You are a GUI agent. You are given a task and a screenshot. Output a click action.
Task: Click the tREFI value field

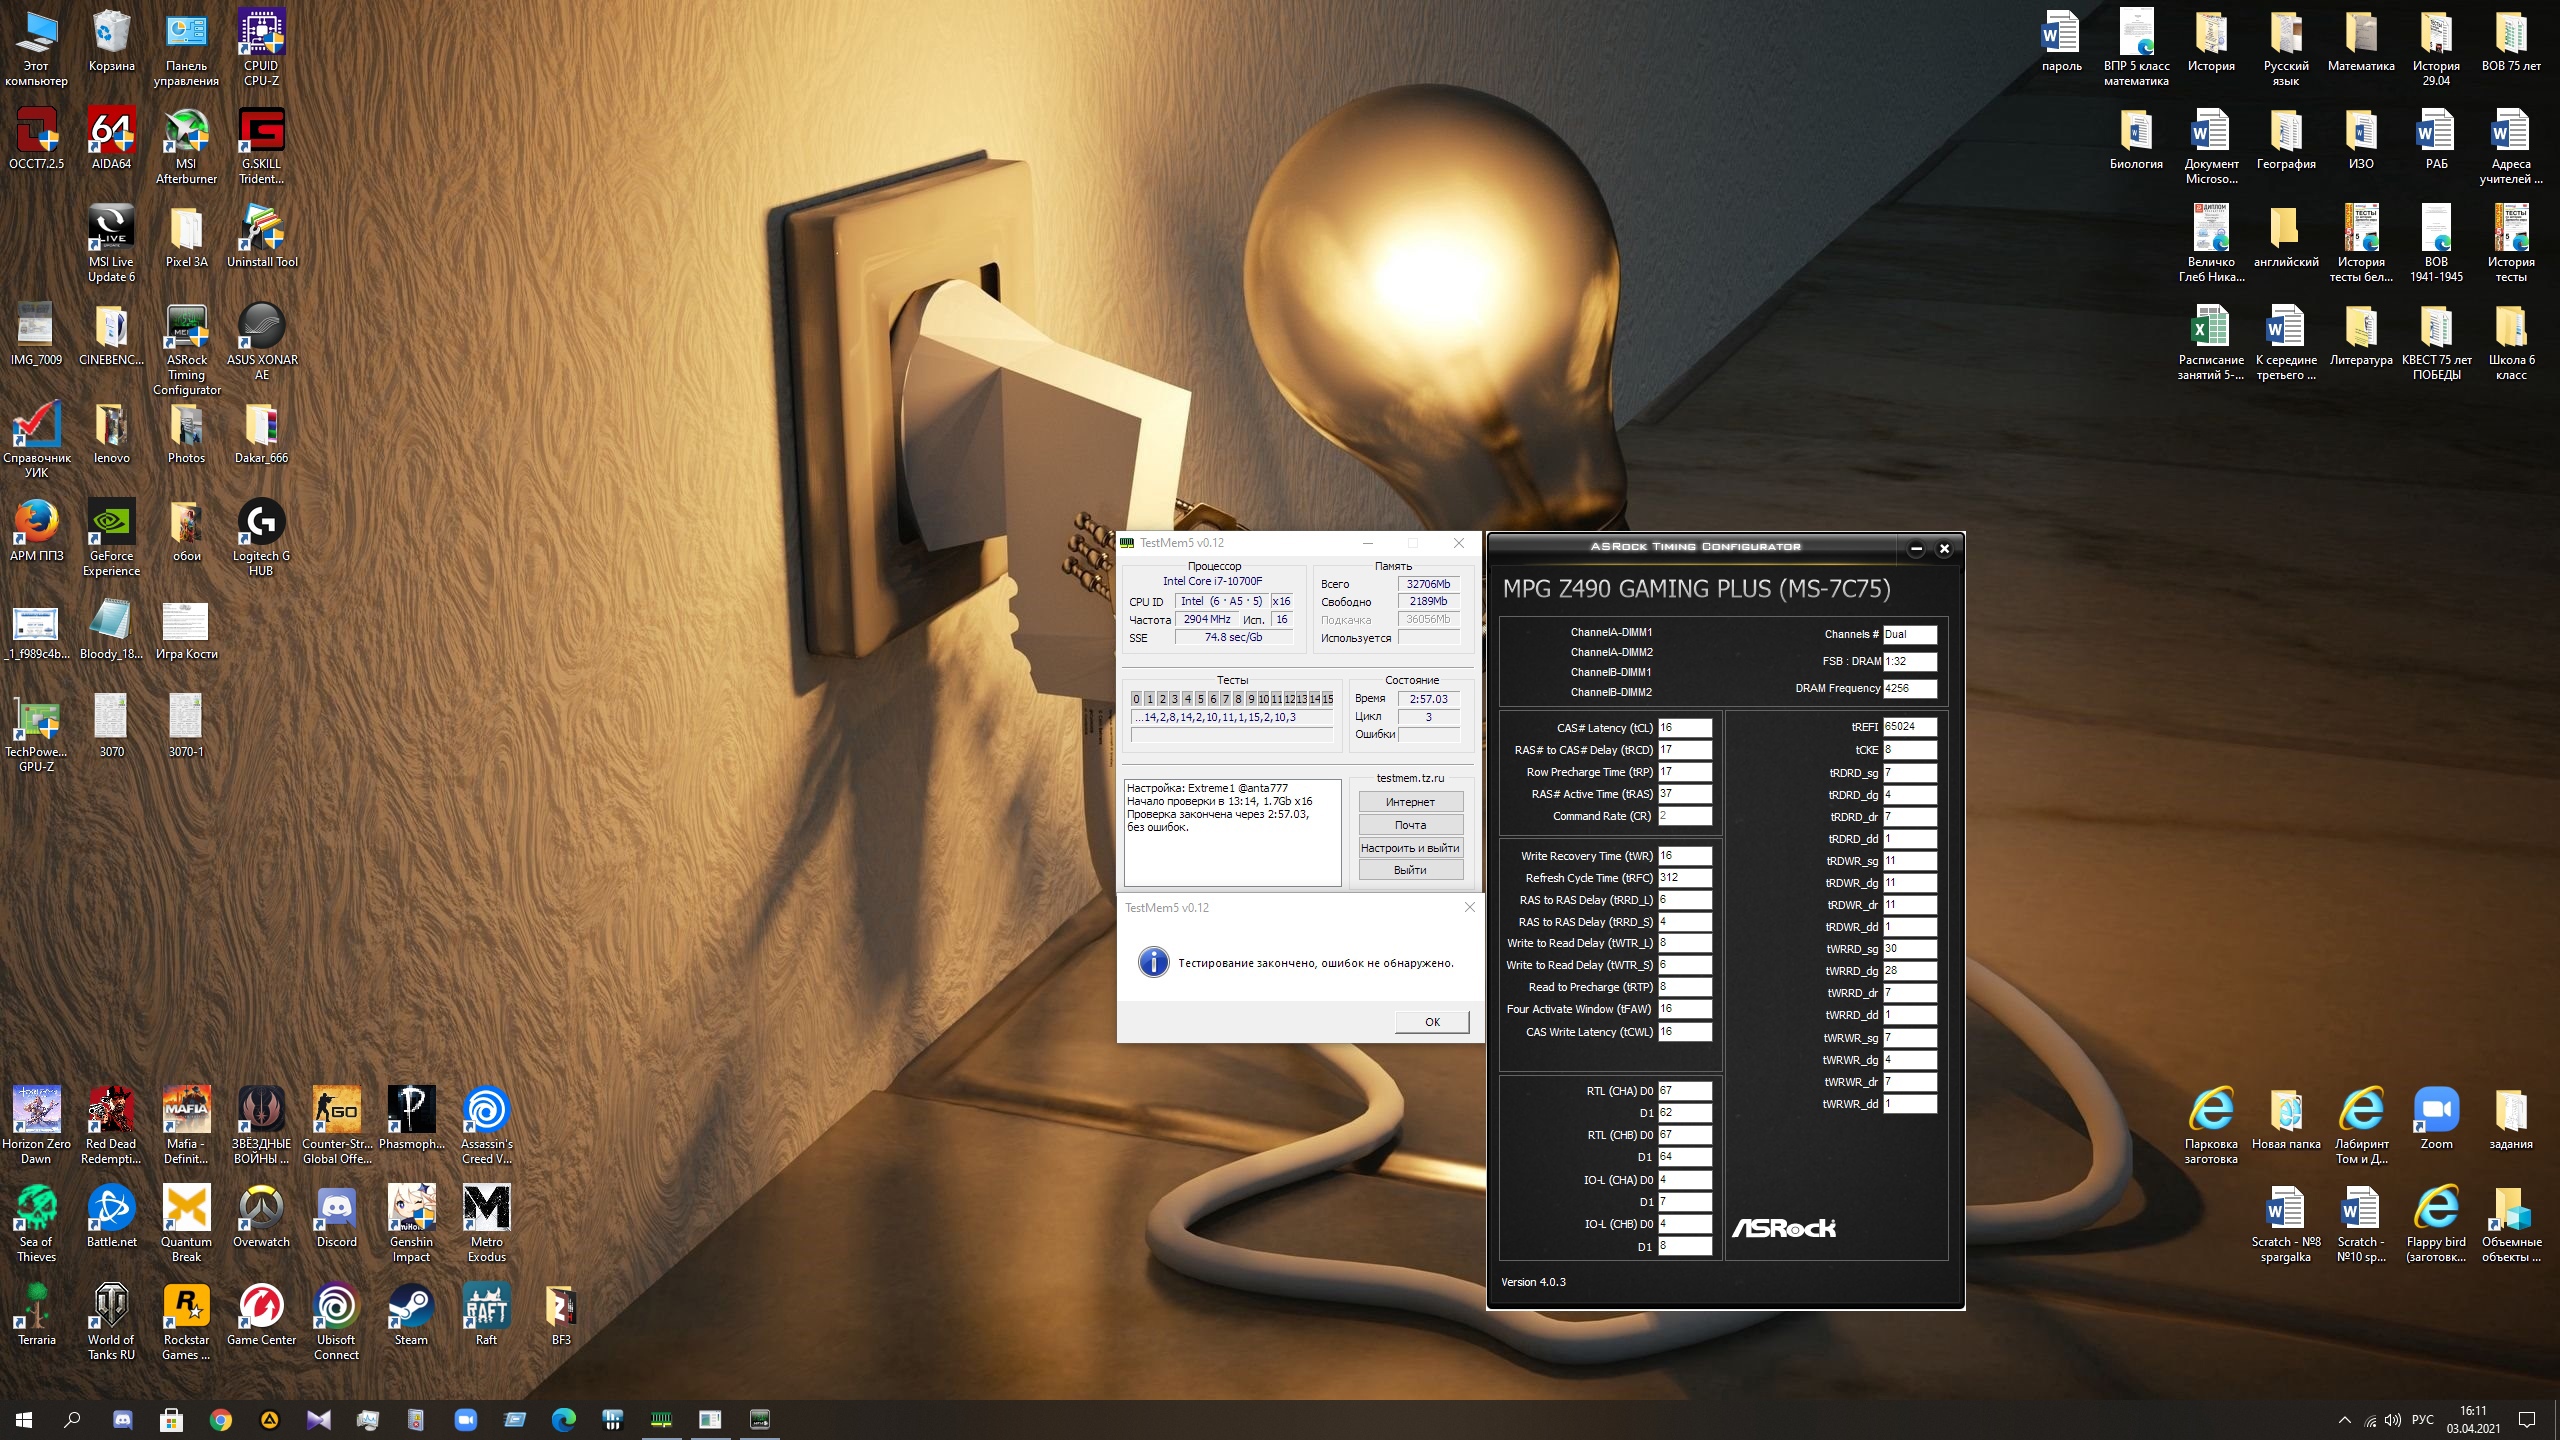coord(1909,727)
